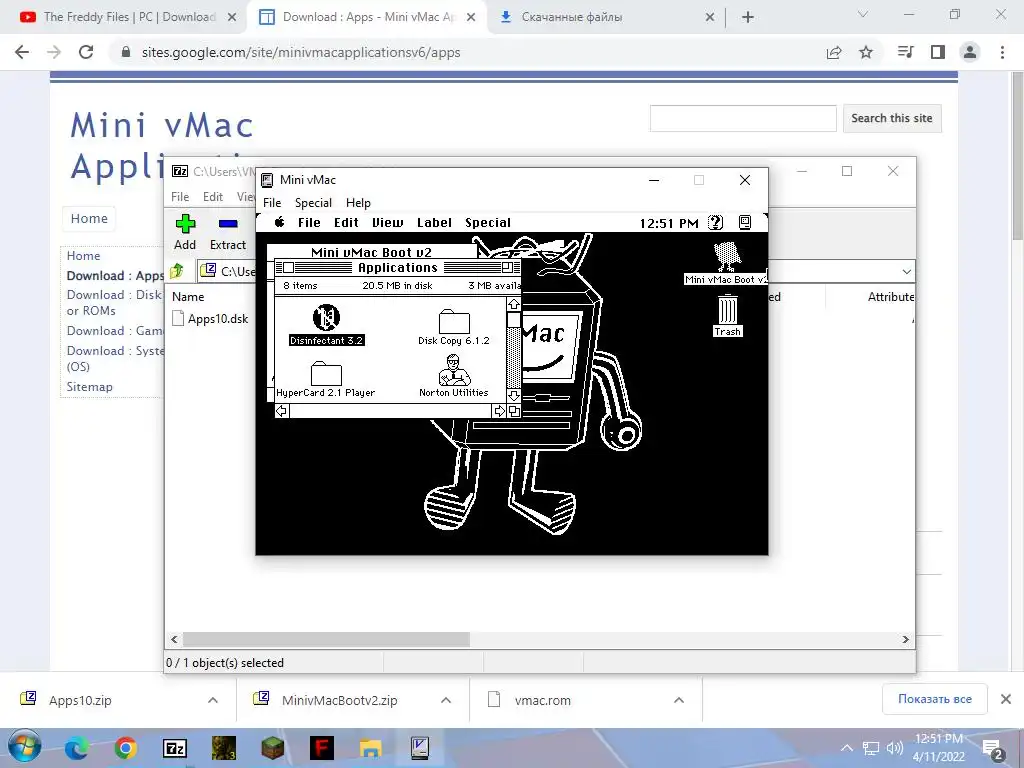Viewport: 1024px width, 768px height.
Task: Click the zoom box of the Applications window
Action: 506,268
